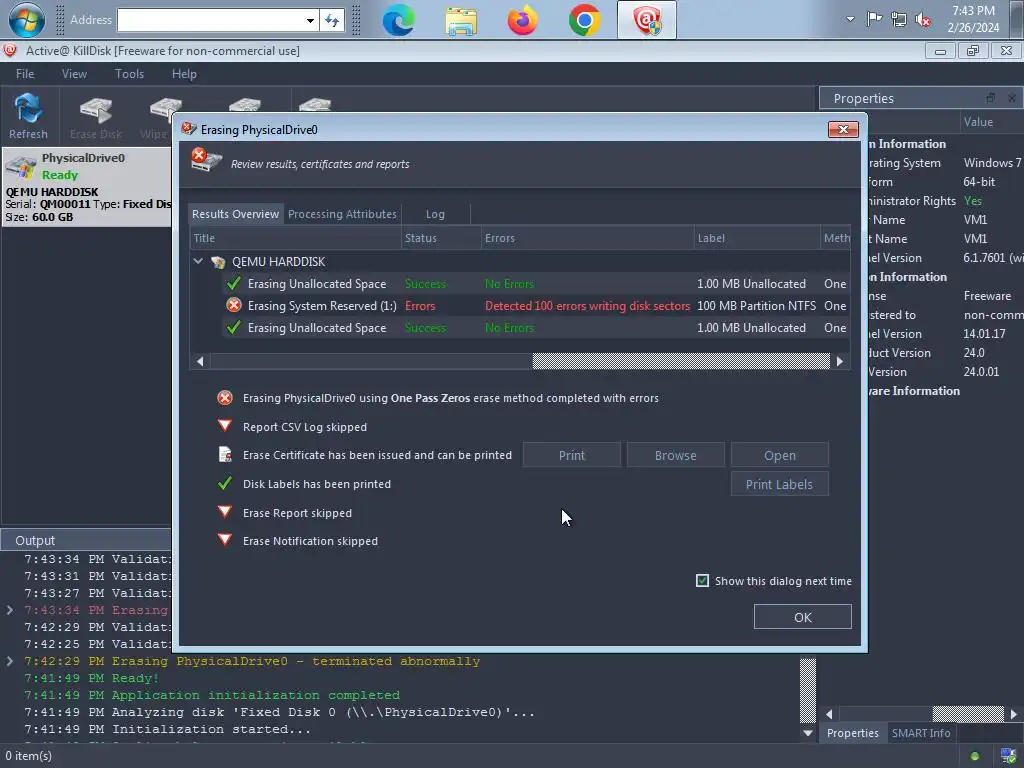Image resolution: width=1024 pixels, height=768 pixels.
Task: Click the results scrollbar left arrow
Action: coord(200,360)
